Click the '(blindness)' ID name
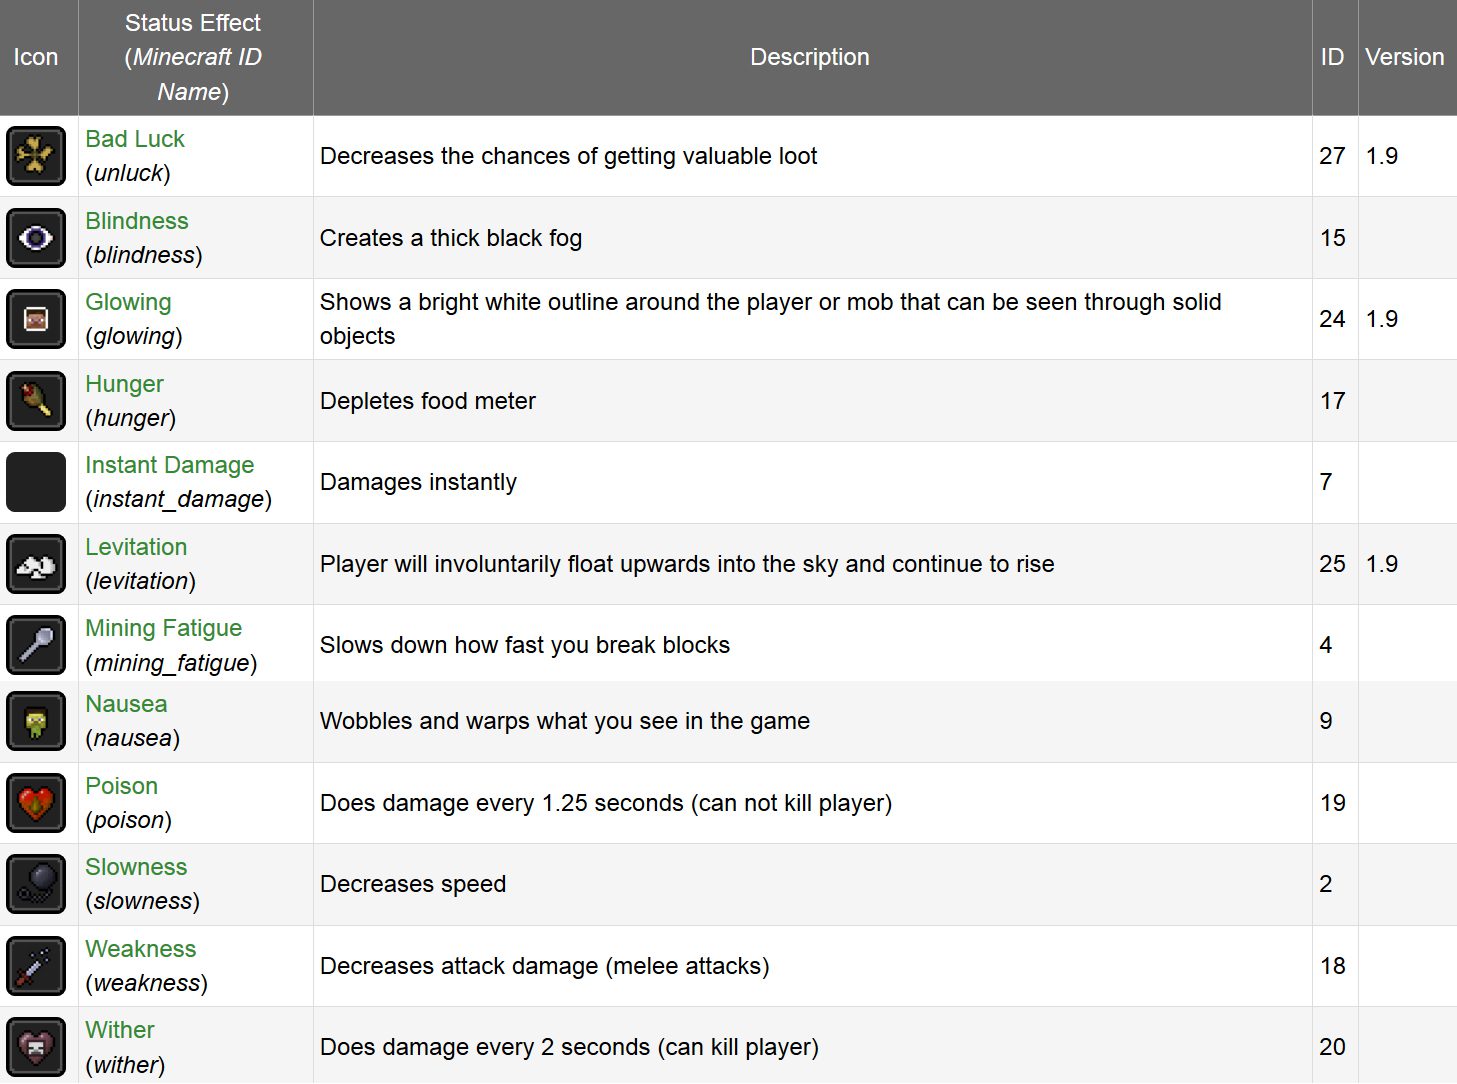Viewport: 1457px width, 1084px height. tap(144, 255)
